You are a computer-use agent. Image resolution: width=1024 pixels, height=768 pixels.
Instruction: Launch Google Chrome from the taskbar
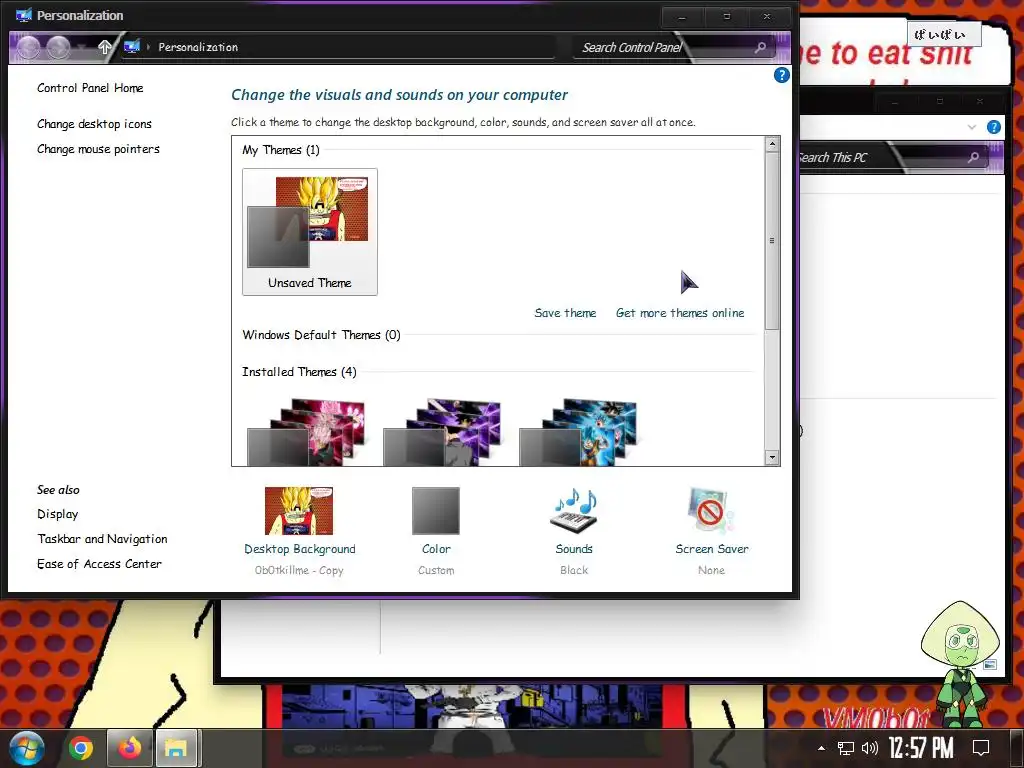pos(80,748)
